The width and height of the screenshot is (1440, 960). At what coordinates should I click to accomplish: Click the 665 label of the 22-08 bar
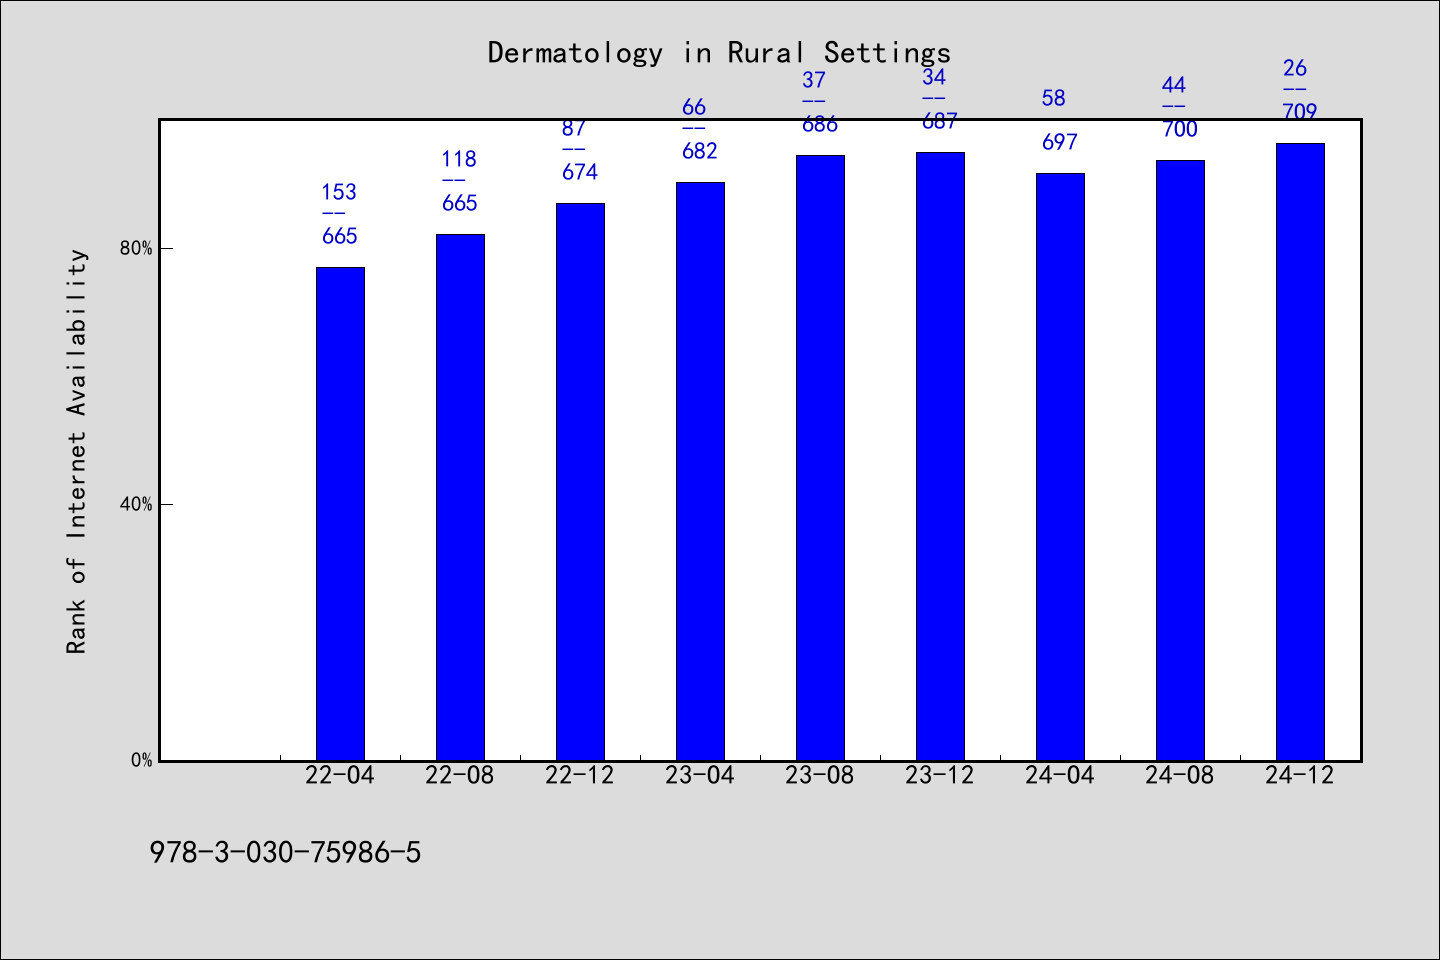[460, 203]
